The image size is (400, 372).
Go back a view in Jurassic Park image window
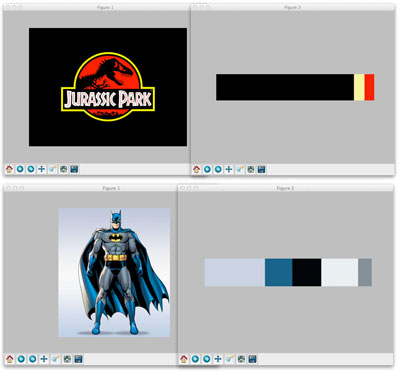click(x=20, y=169)
